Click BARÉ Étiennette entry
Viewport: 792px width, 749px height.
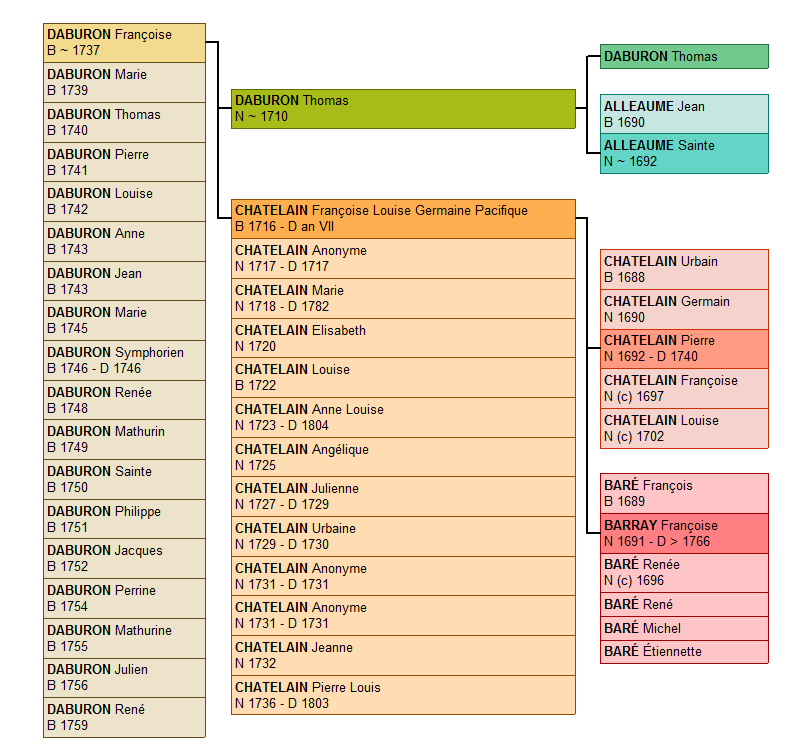(684, 652)
